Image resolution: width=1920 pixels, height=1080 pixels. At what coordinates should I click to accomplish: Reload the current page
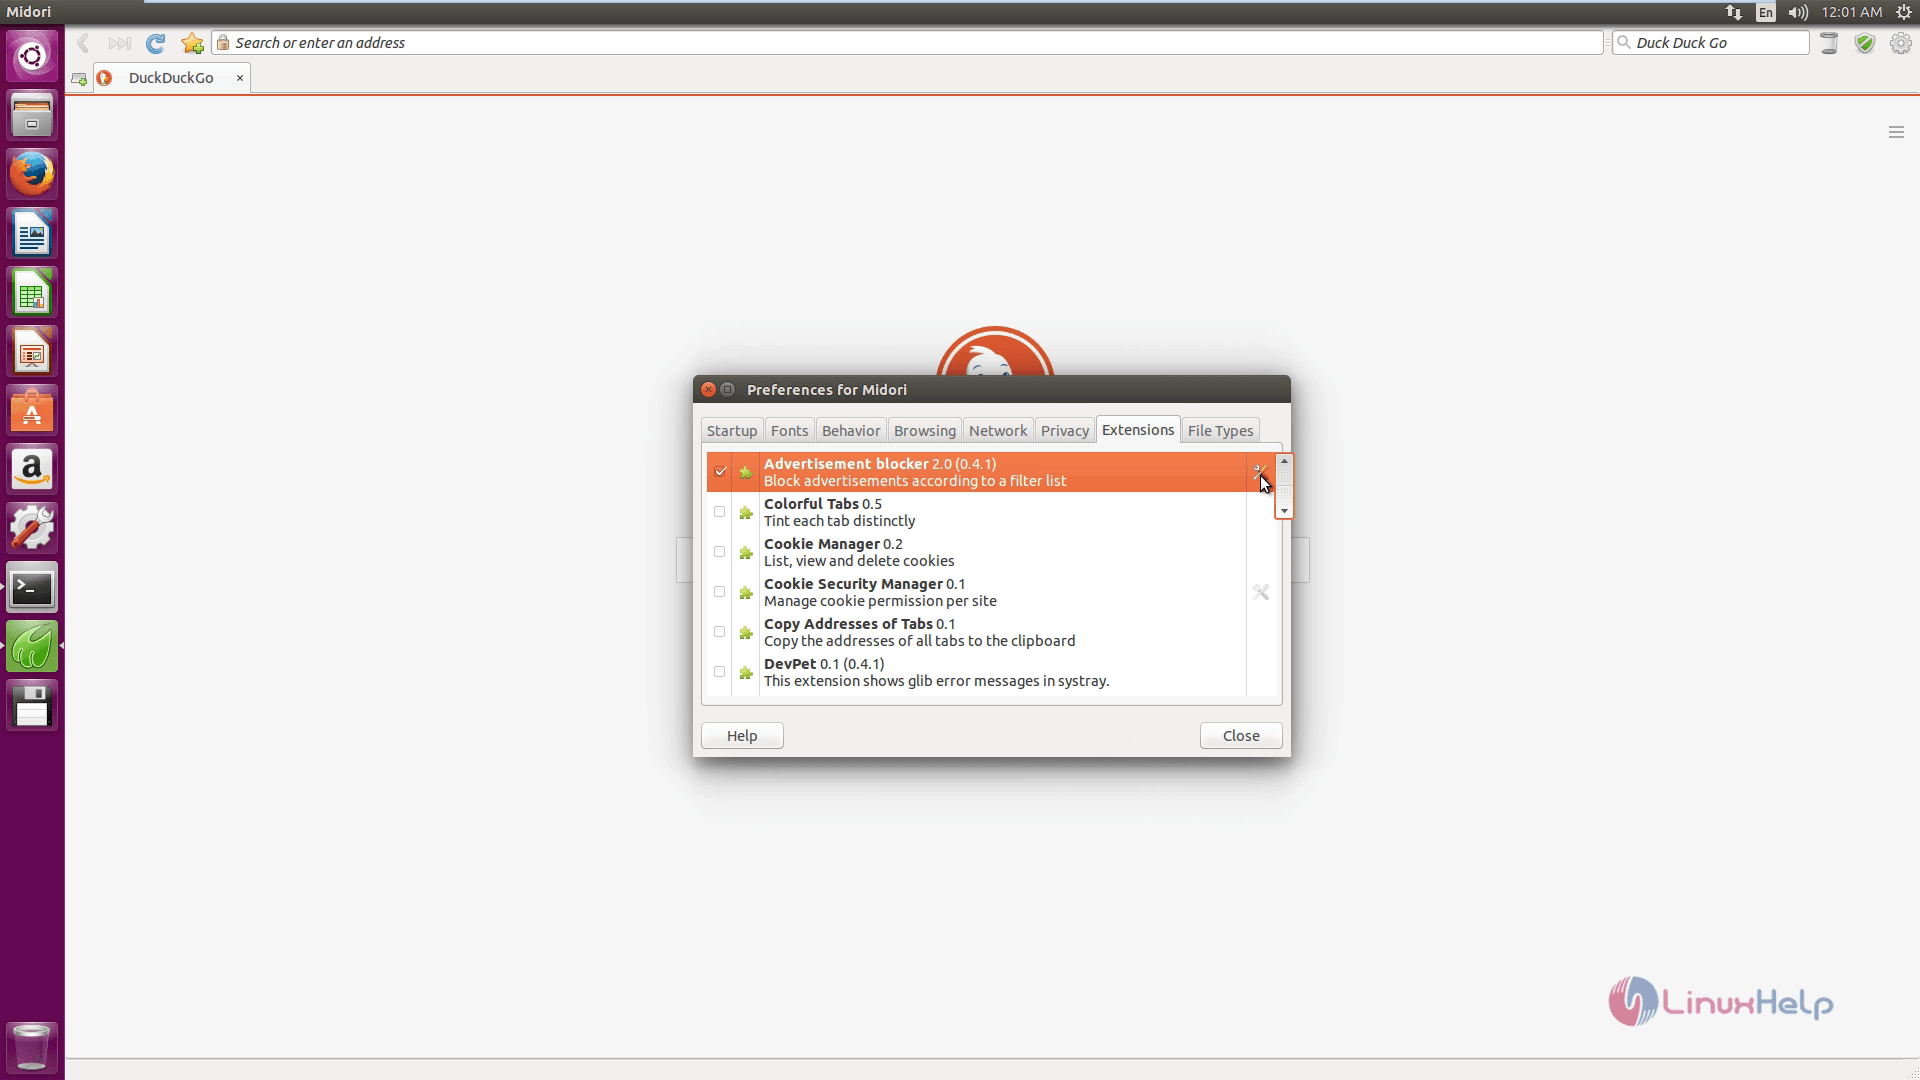tap(155, 43)
